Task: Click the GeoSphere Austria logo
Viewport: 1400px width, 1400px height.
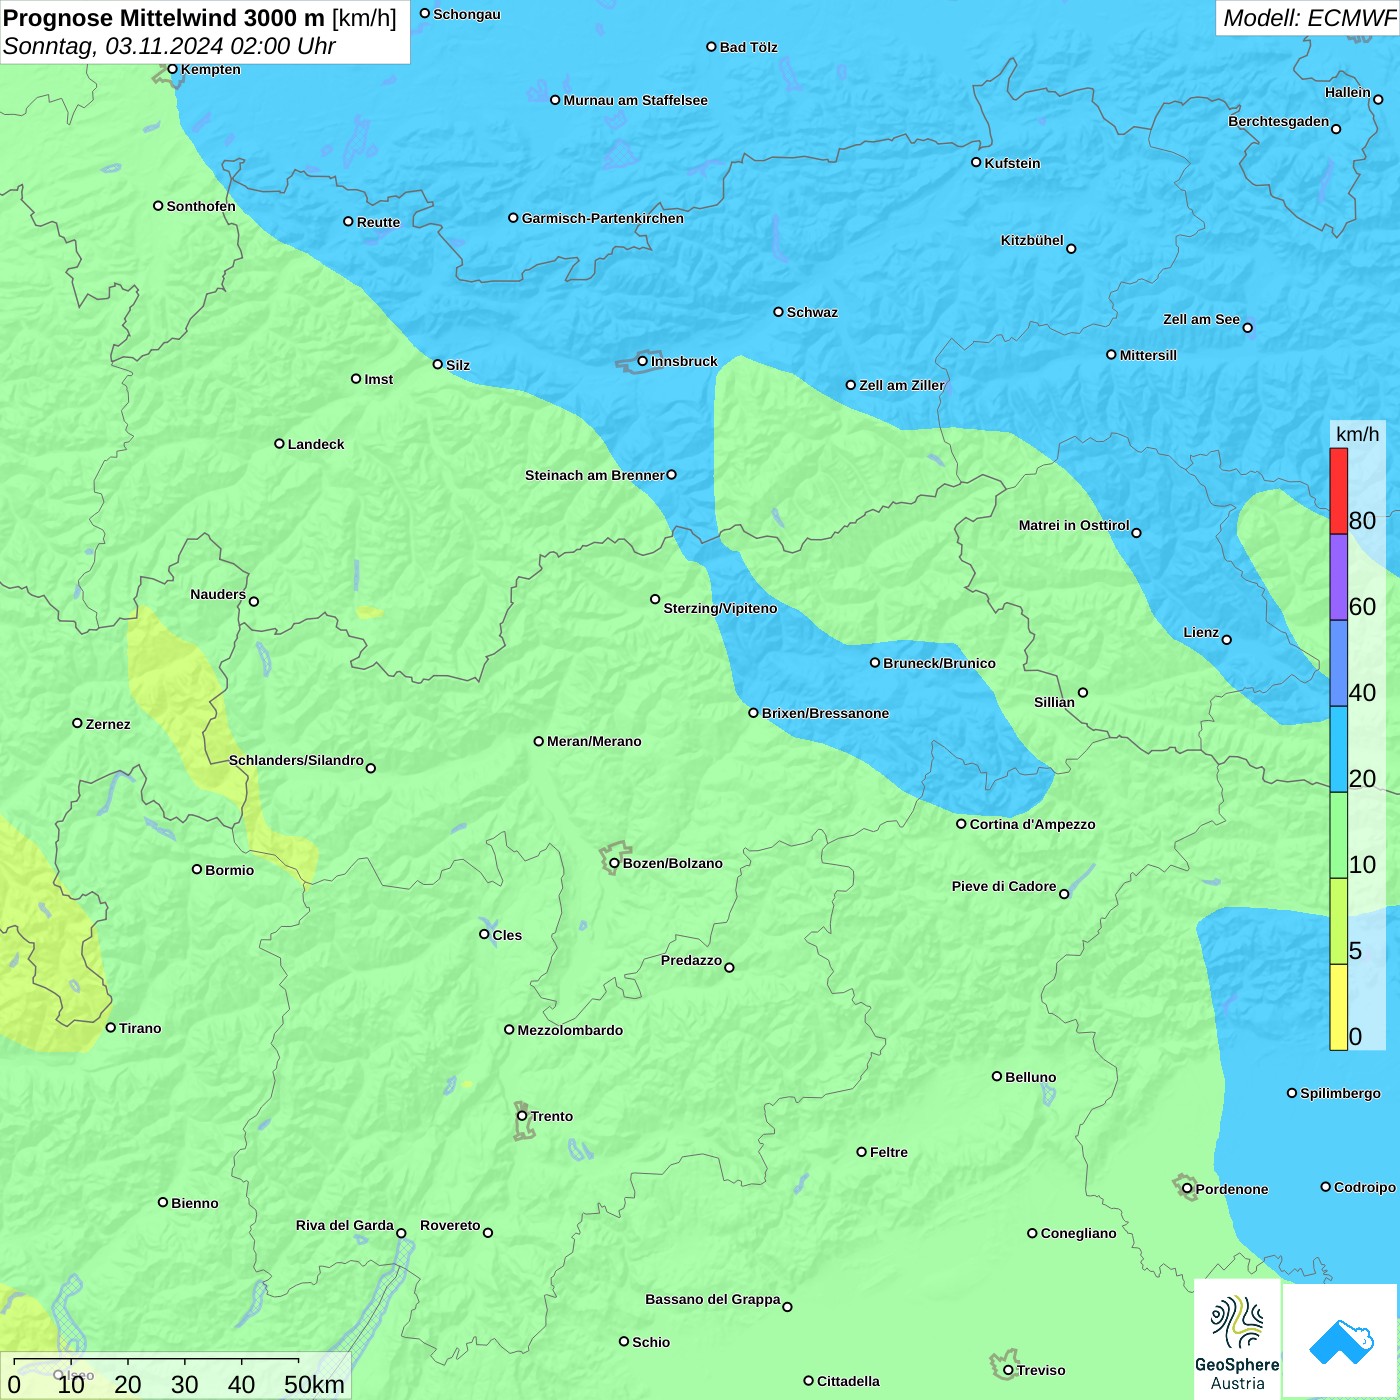Action: [x=1237, y=1341]
